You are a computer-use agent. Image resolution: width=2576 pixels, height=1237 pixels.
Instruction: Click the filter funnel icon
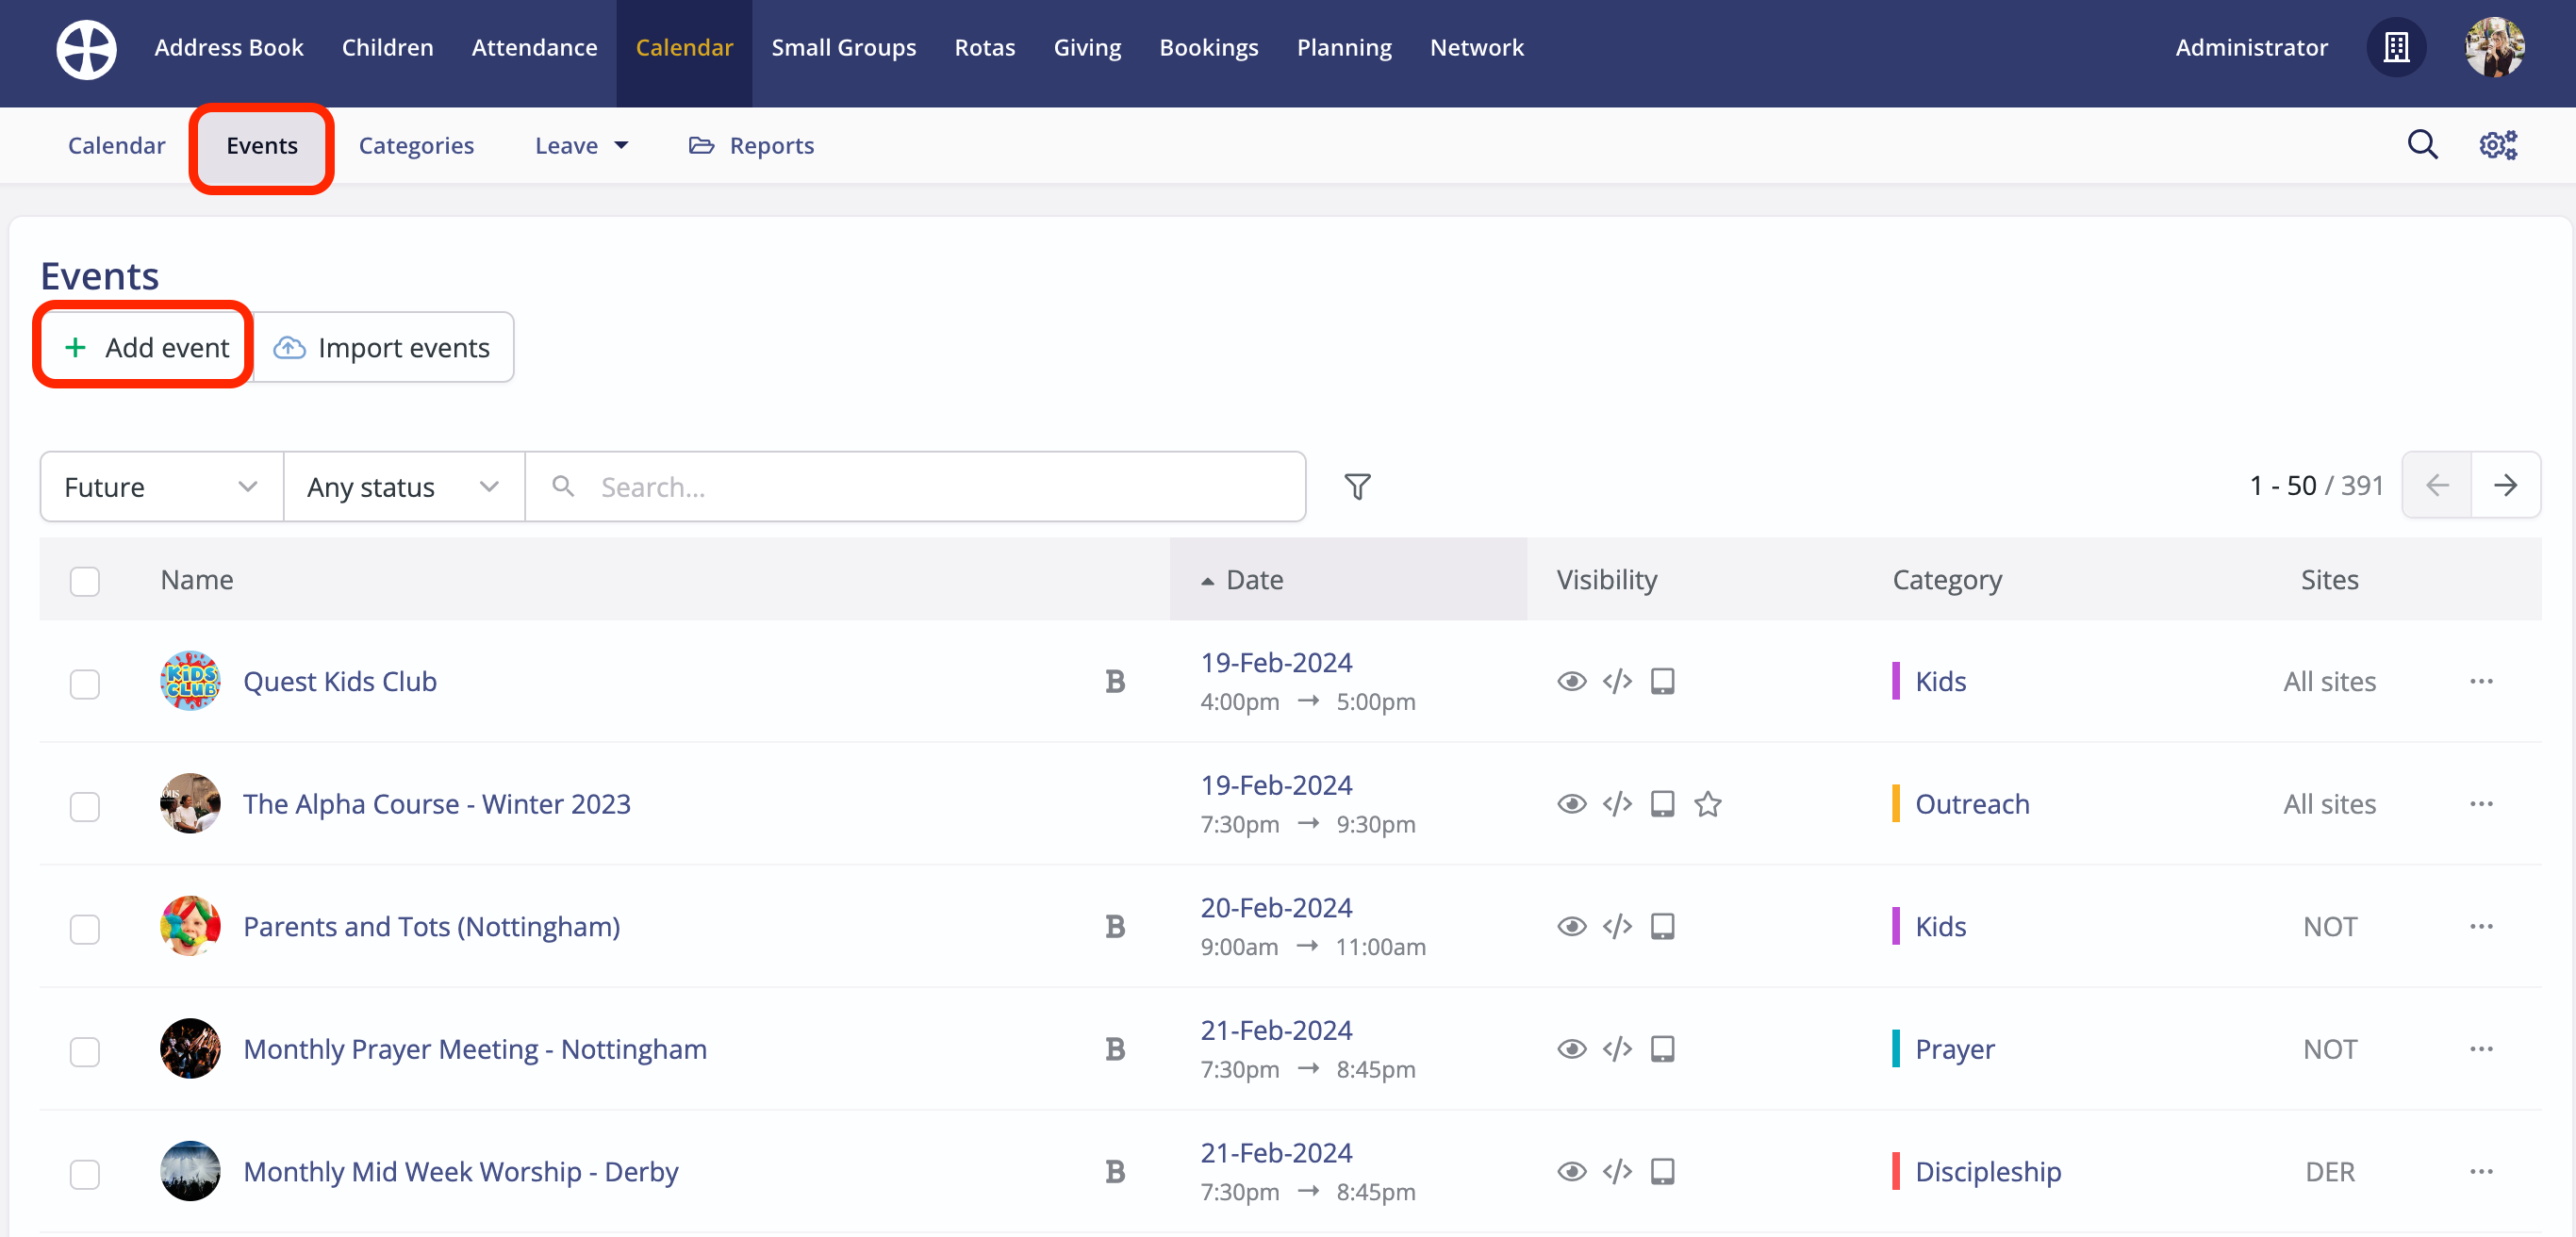[x=1357, y=487]
